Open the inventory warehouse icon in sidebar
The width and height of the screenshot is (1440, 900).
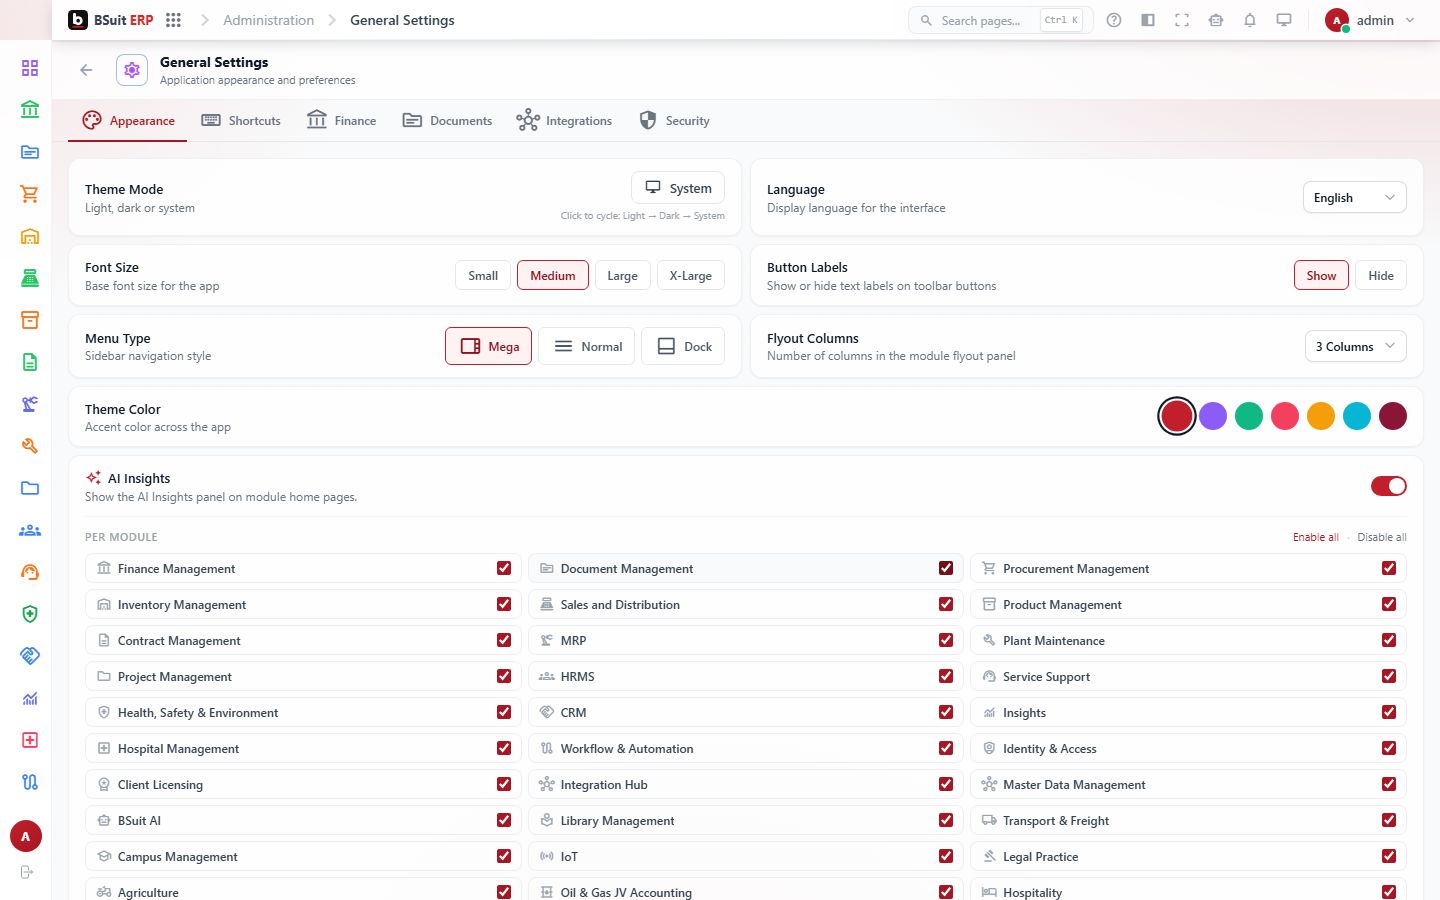click(x=30, y=236)
